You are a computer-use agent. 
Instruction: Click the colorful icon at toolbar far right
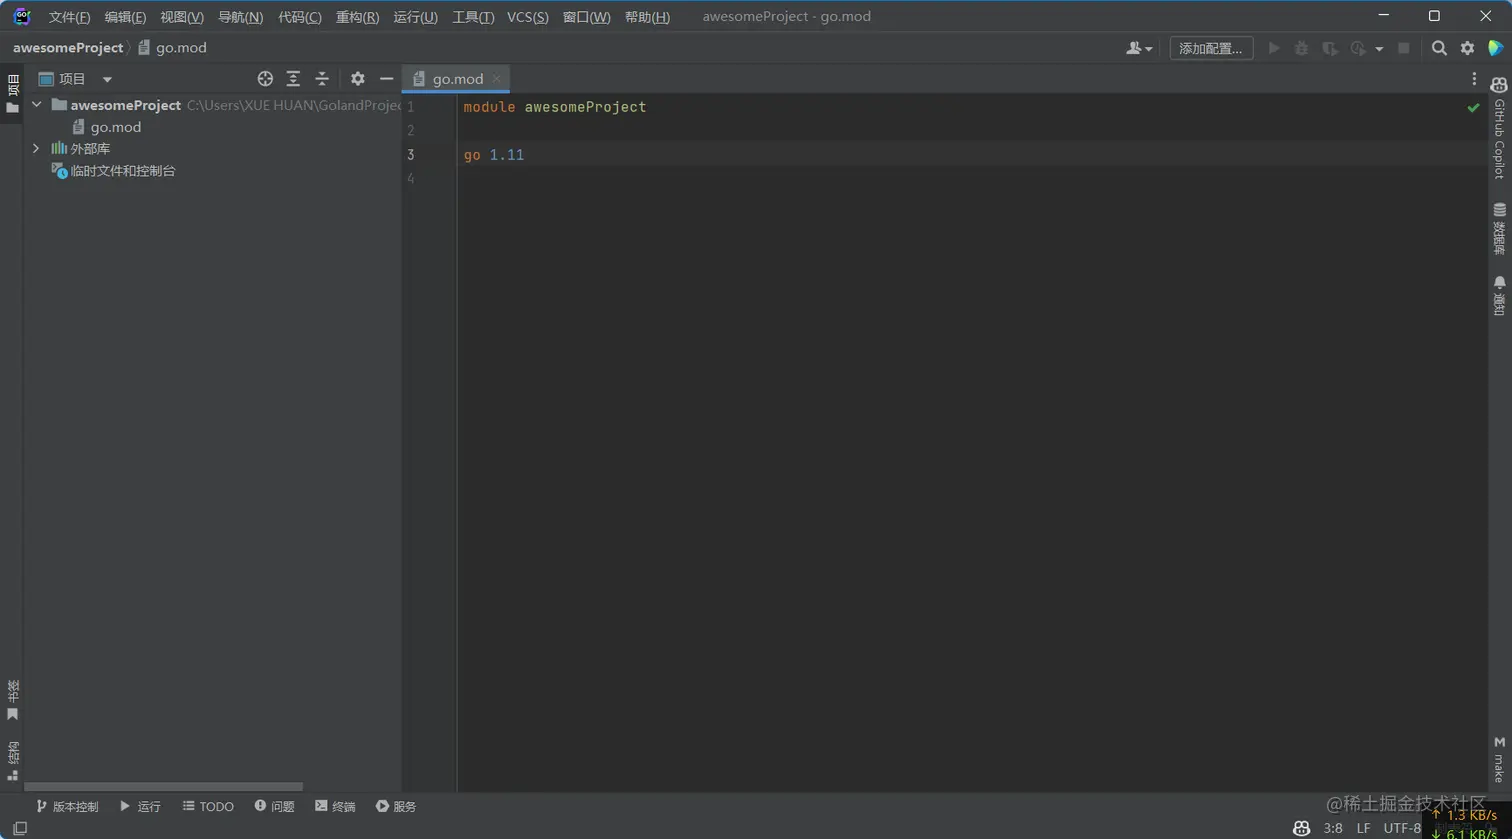pos(1495,48)
